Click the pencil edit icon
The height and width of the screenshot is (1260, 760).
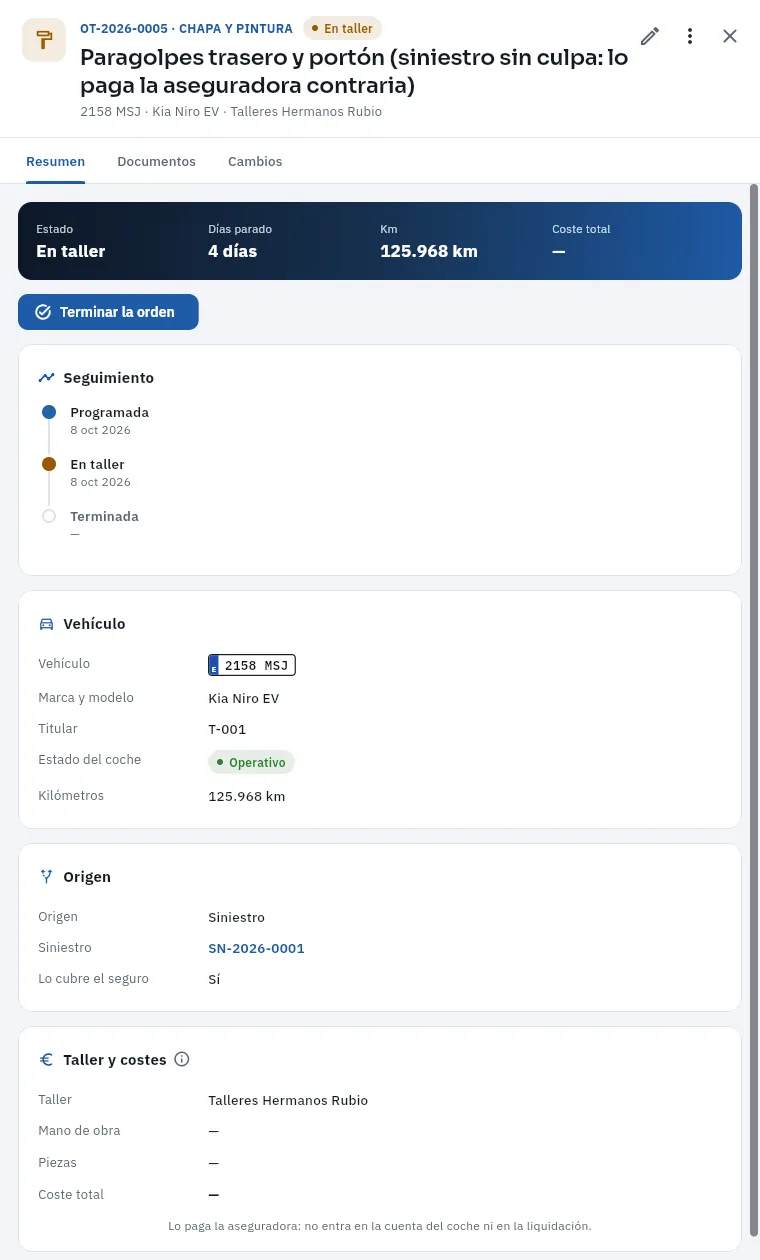[x=650, y=36]
